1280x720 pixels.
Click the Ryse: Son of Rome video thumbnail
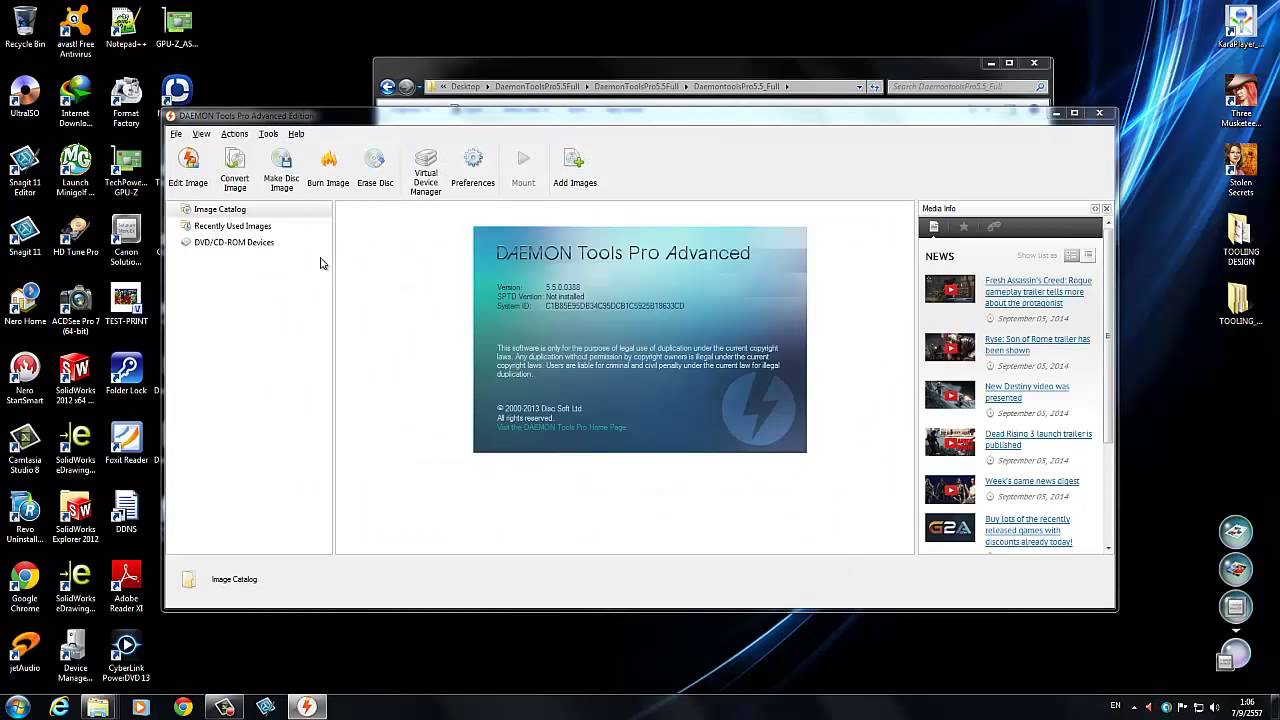pos(949,347)
